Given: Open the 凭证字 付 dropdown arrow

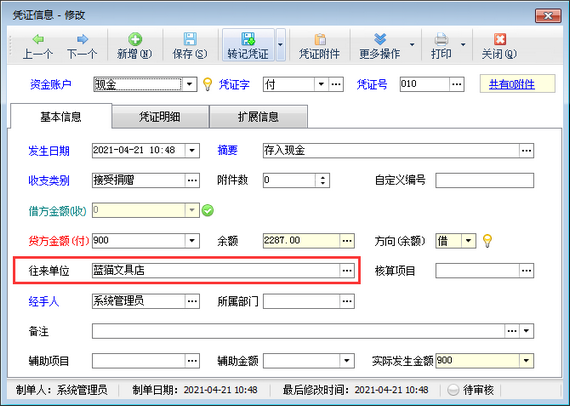Looking at the screenshot, I should [x=321, y=84].
